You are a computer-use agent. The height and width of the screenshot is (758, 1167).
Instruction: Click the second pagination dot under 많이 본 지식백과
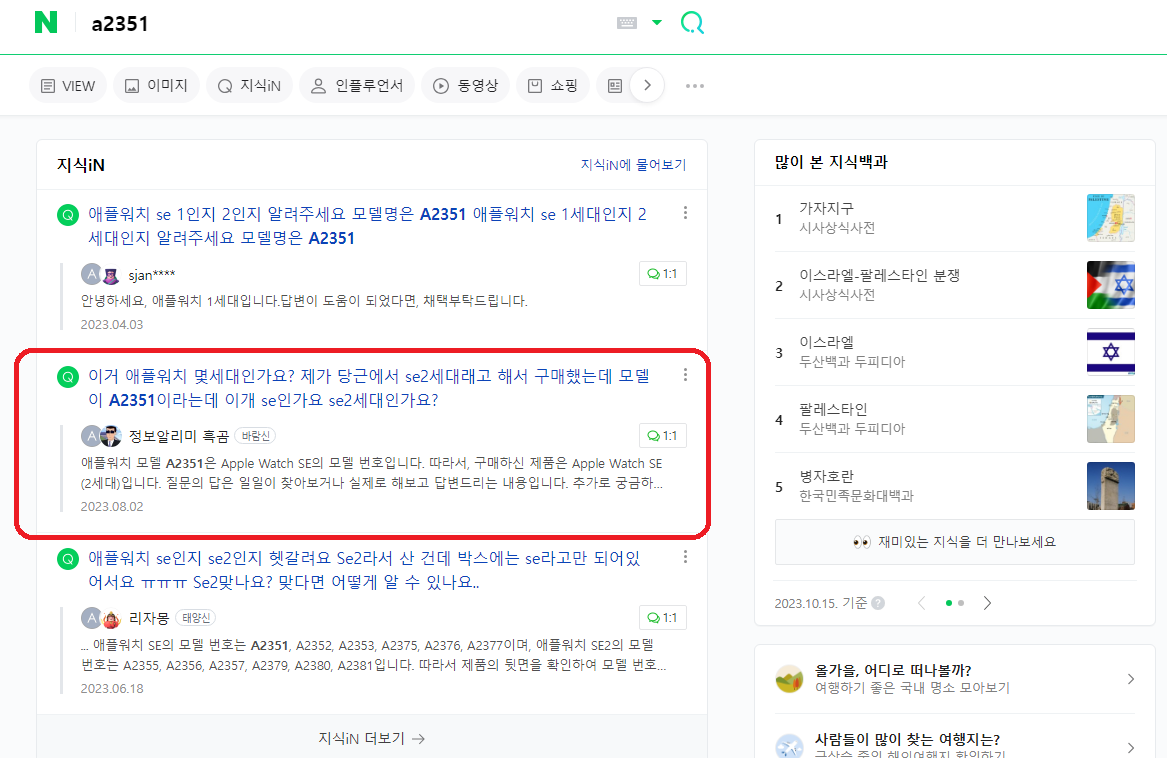click(x=962, y=603)
